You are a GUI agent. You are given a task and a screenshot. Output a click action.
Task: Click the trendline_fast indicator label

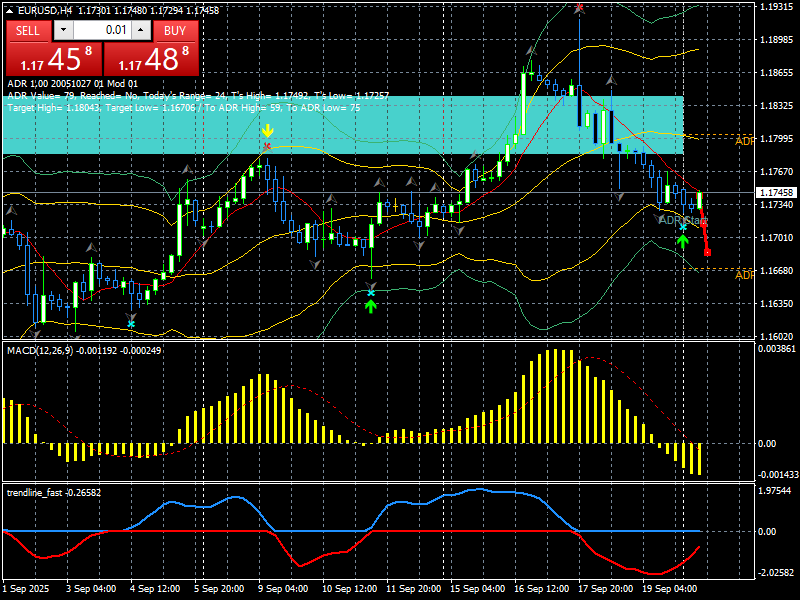coord(54,492)
